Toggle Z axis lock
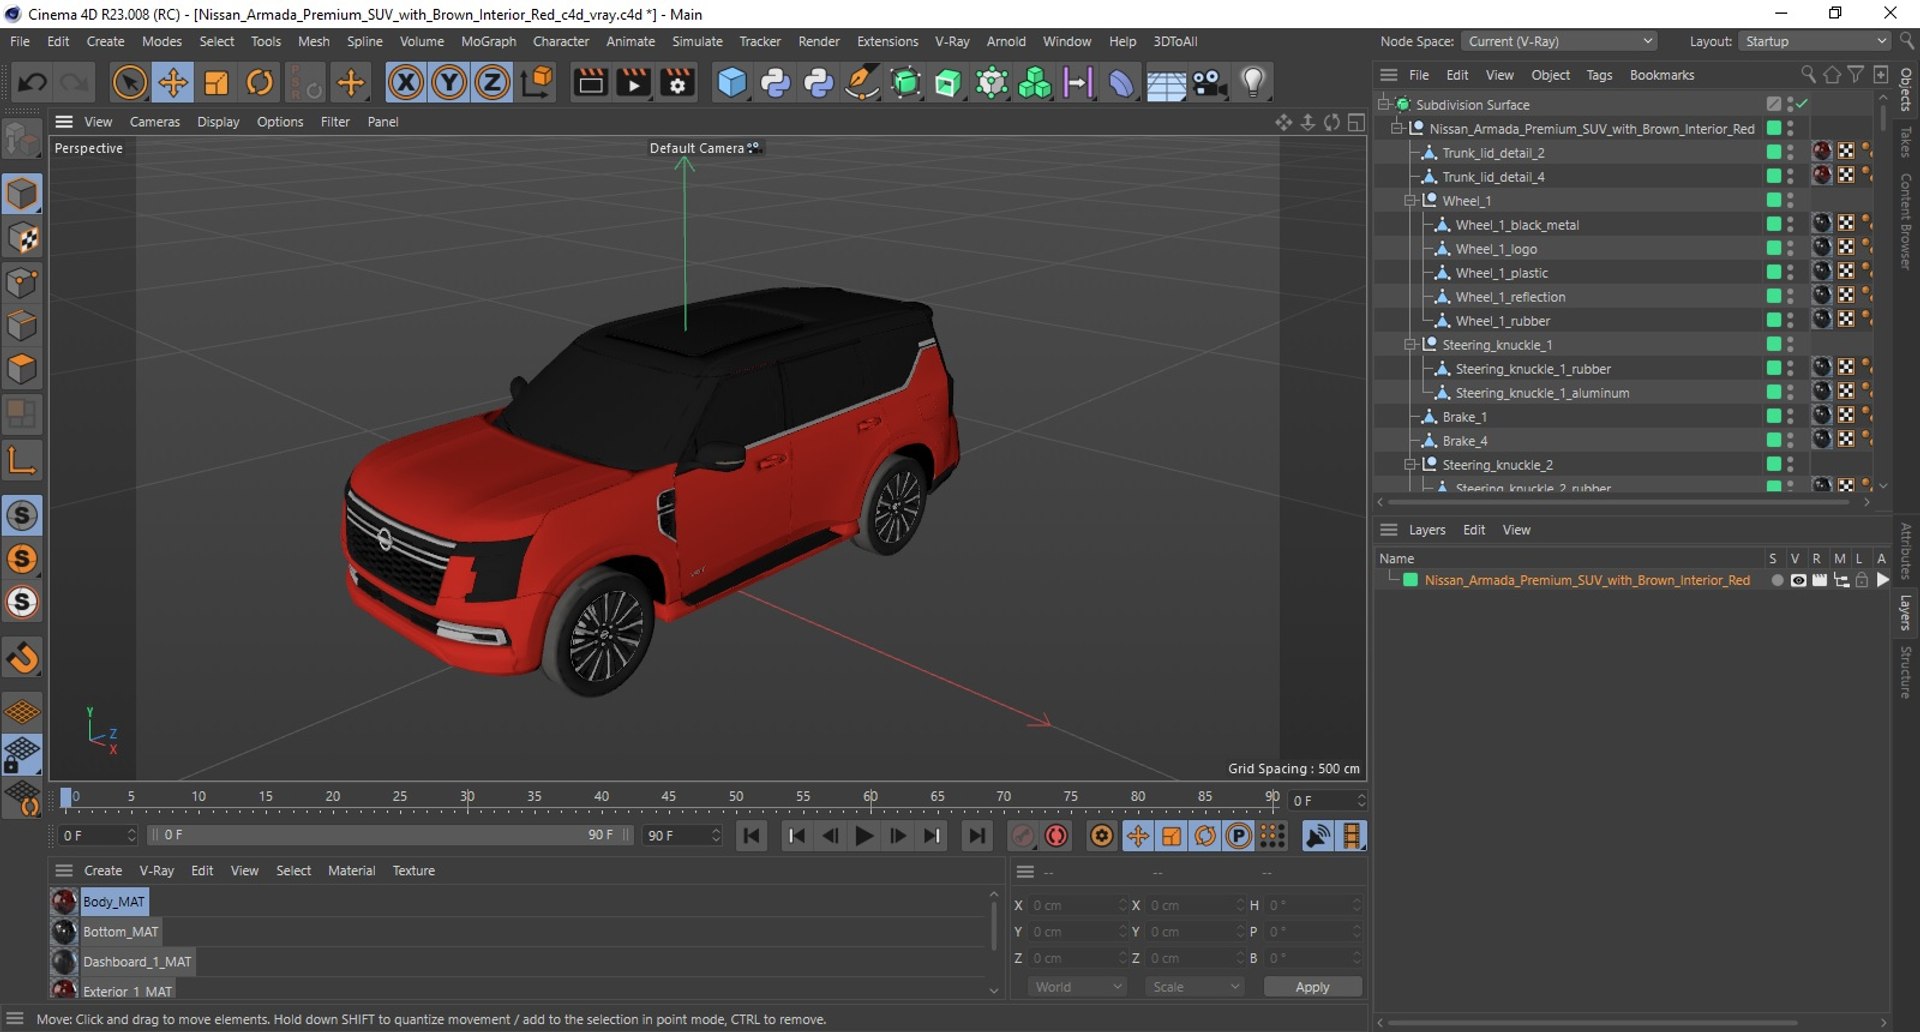This screenshot has height=1032, width=1920. tap(492, 82)
